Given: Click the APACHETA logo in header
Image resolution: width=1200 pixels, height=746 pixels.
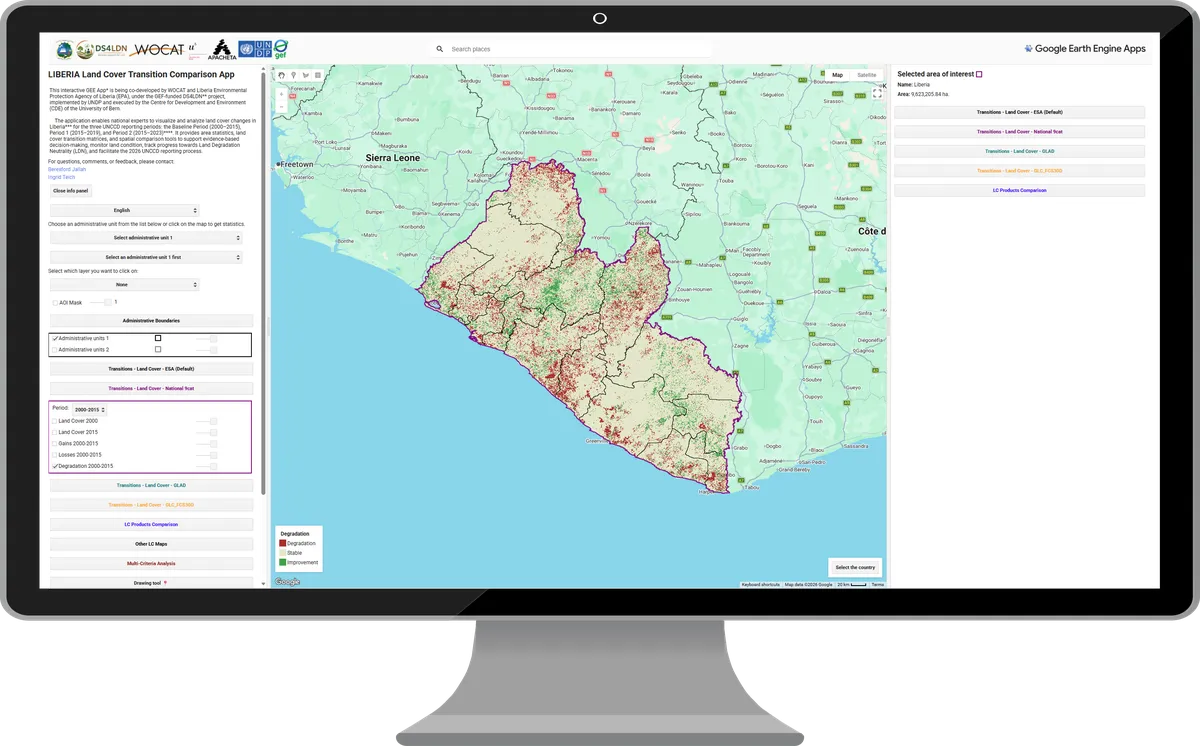Looking at the screenshot, I should click(x=222, y=50).
